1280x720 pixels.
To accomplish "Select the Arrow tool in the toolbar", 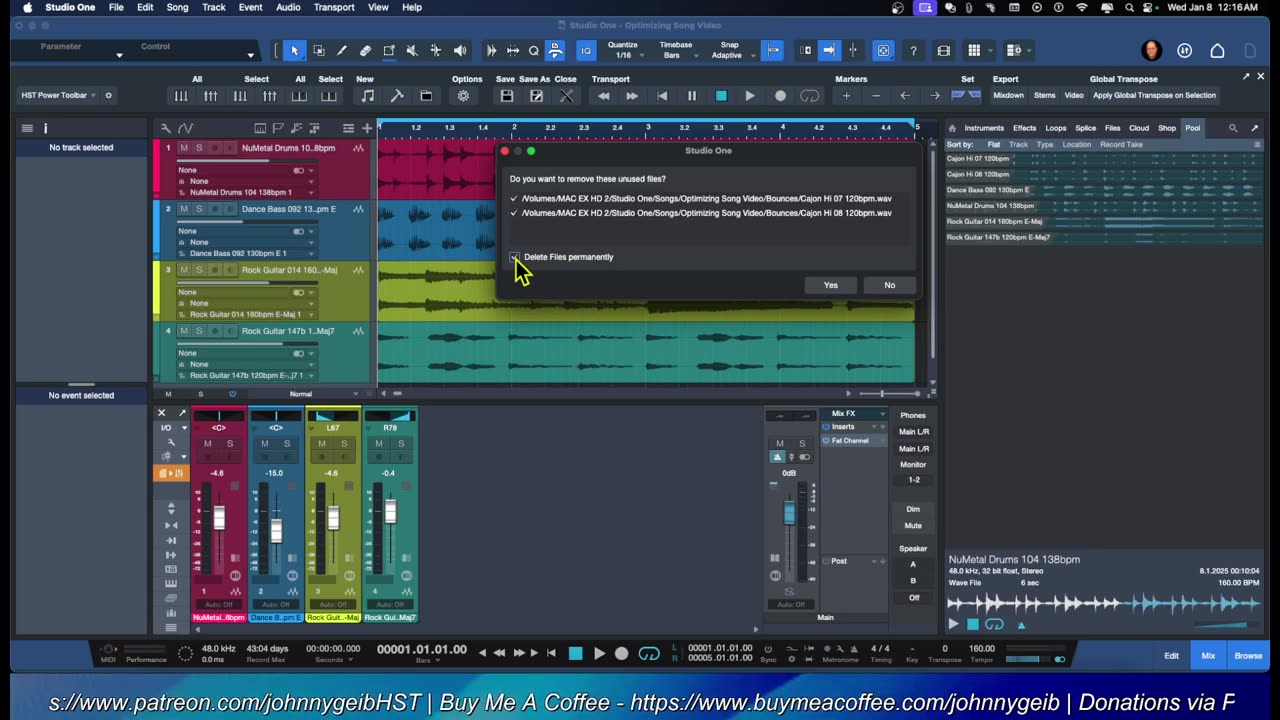I will click(294, 51).
